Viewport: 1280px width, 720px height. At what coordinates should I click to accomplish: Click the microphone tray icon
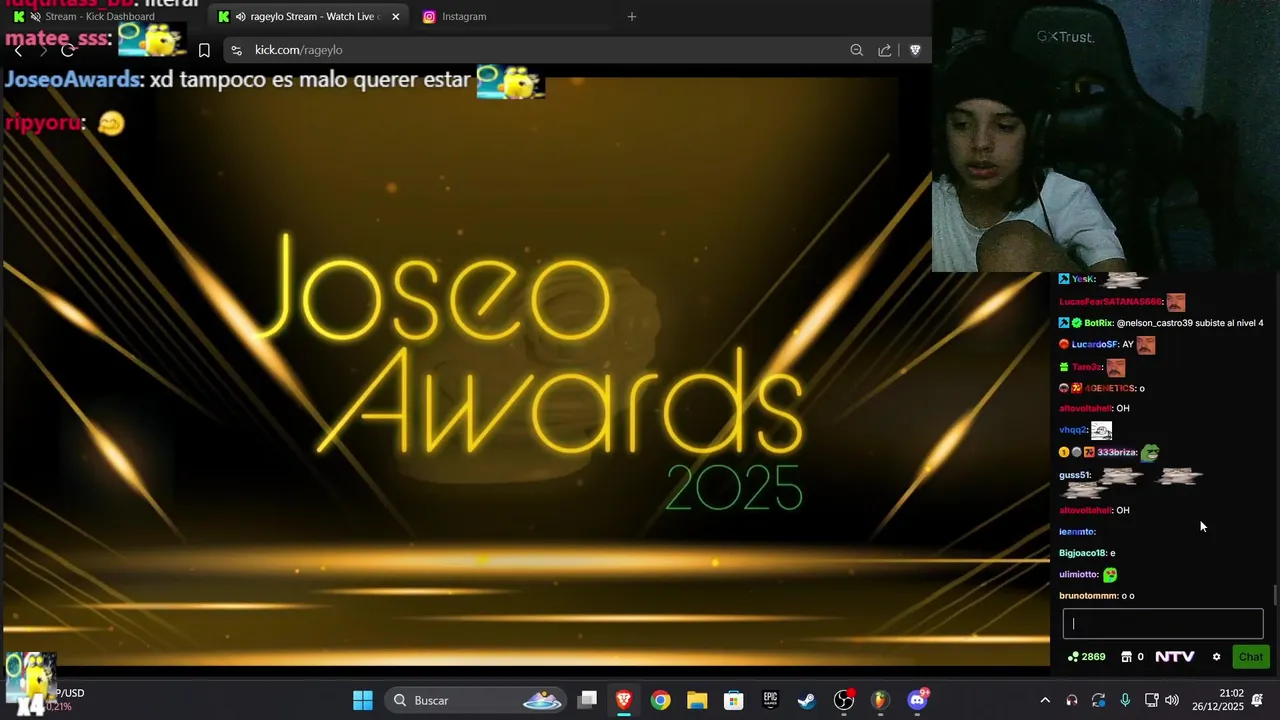pos(1125,700)
